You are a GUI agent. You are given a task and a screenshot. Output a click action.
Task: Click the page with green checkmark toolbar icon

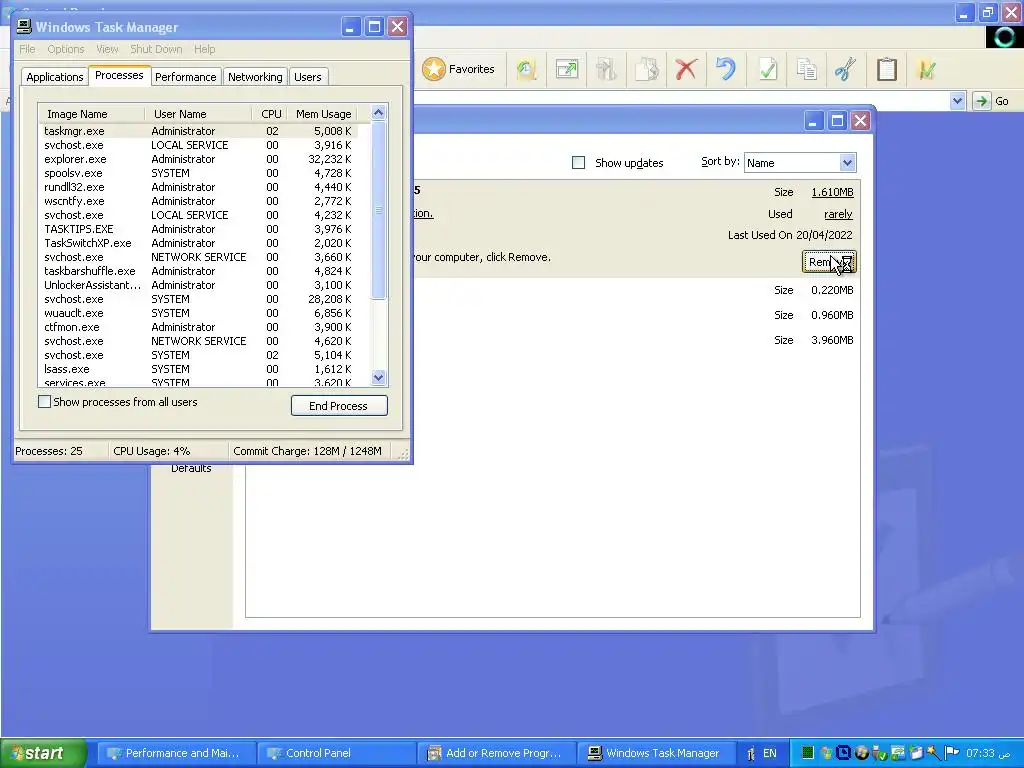click(767, 69)
